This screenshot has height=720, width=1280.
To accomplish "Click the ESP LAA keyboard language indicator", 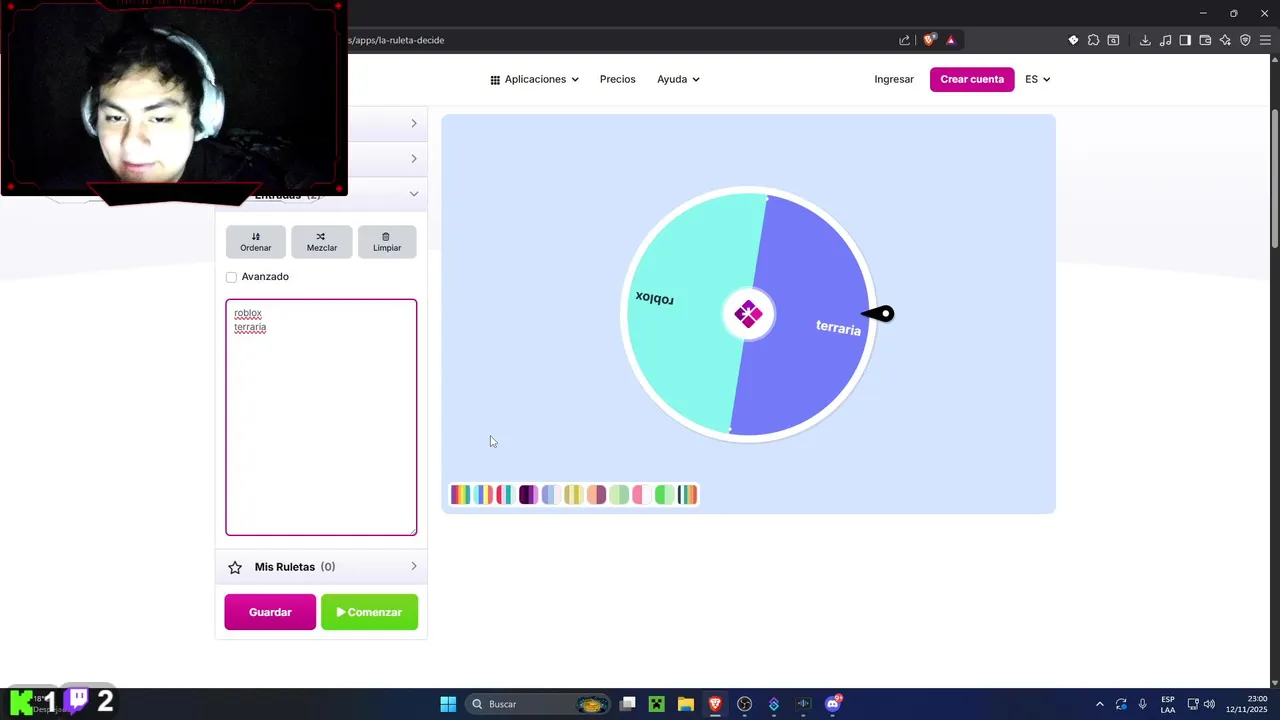I will point(1168,704).
